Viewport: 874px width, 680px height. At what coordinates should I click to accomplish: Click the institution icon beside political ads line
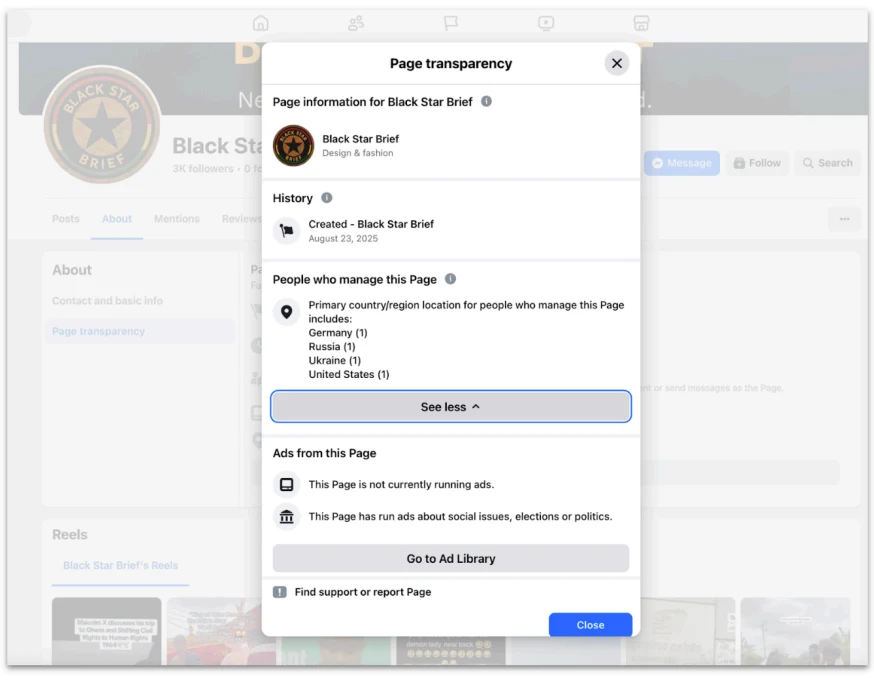tap(287, 517)
